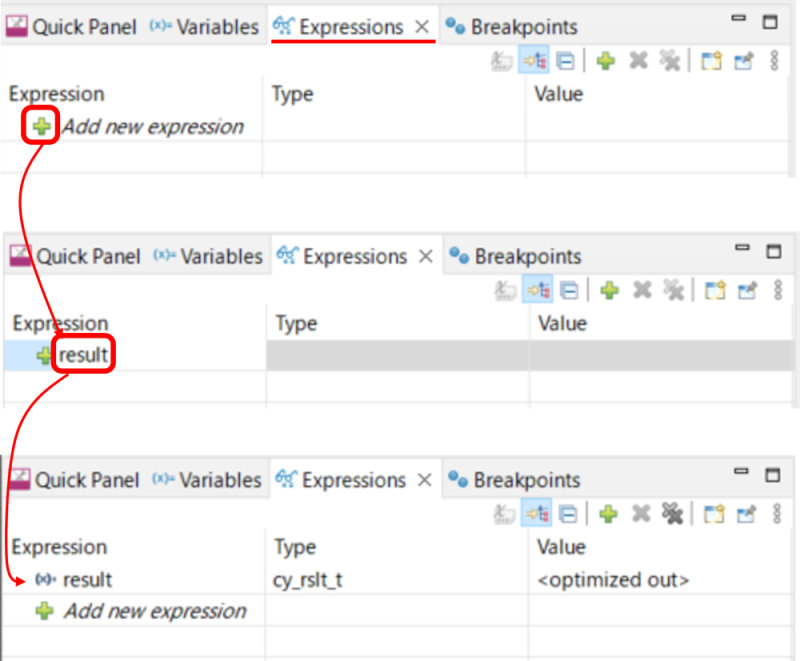The image size is (800, 661).
Task: Open Breakpoints tab in the panel with highlighted result row
Action: coord(528,257)
